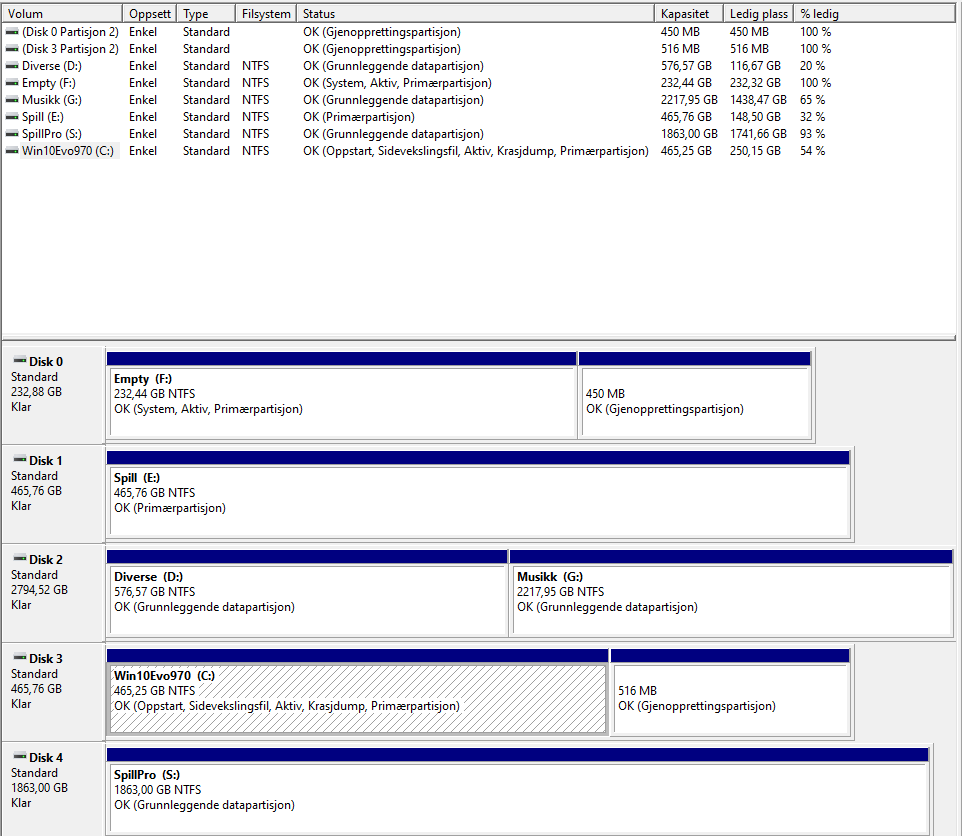Click the icon beside Disk 0 Partisjon 2
The width and height of the screenshot is (962, 836).
(12, 32)
